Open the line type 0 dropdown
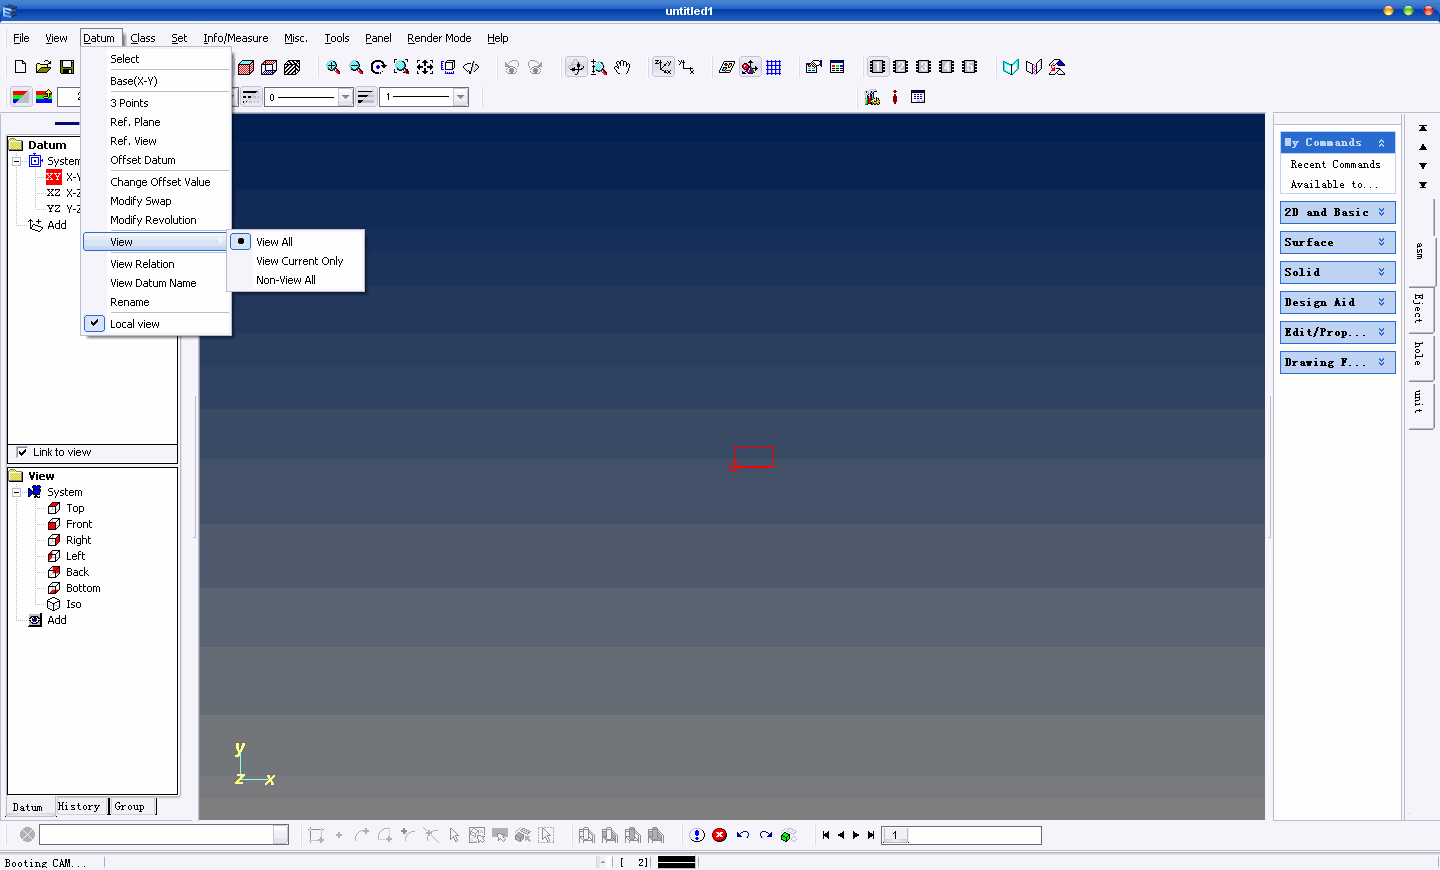 (345, 97)
